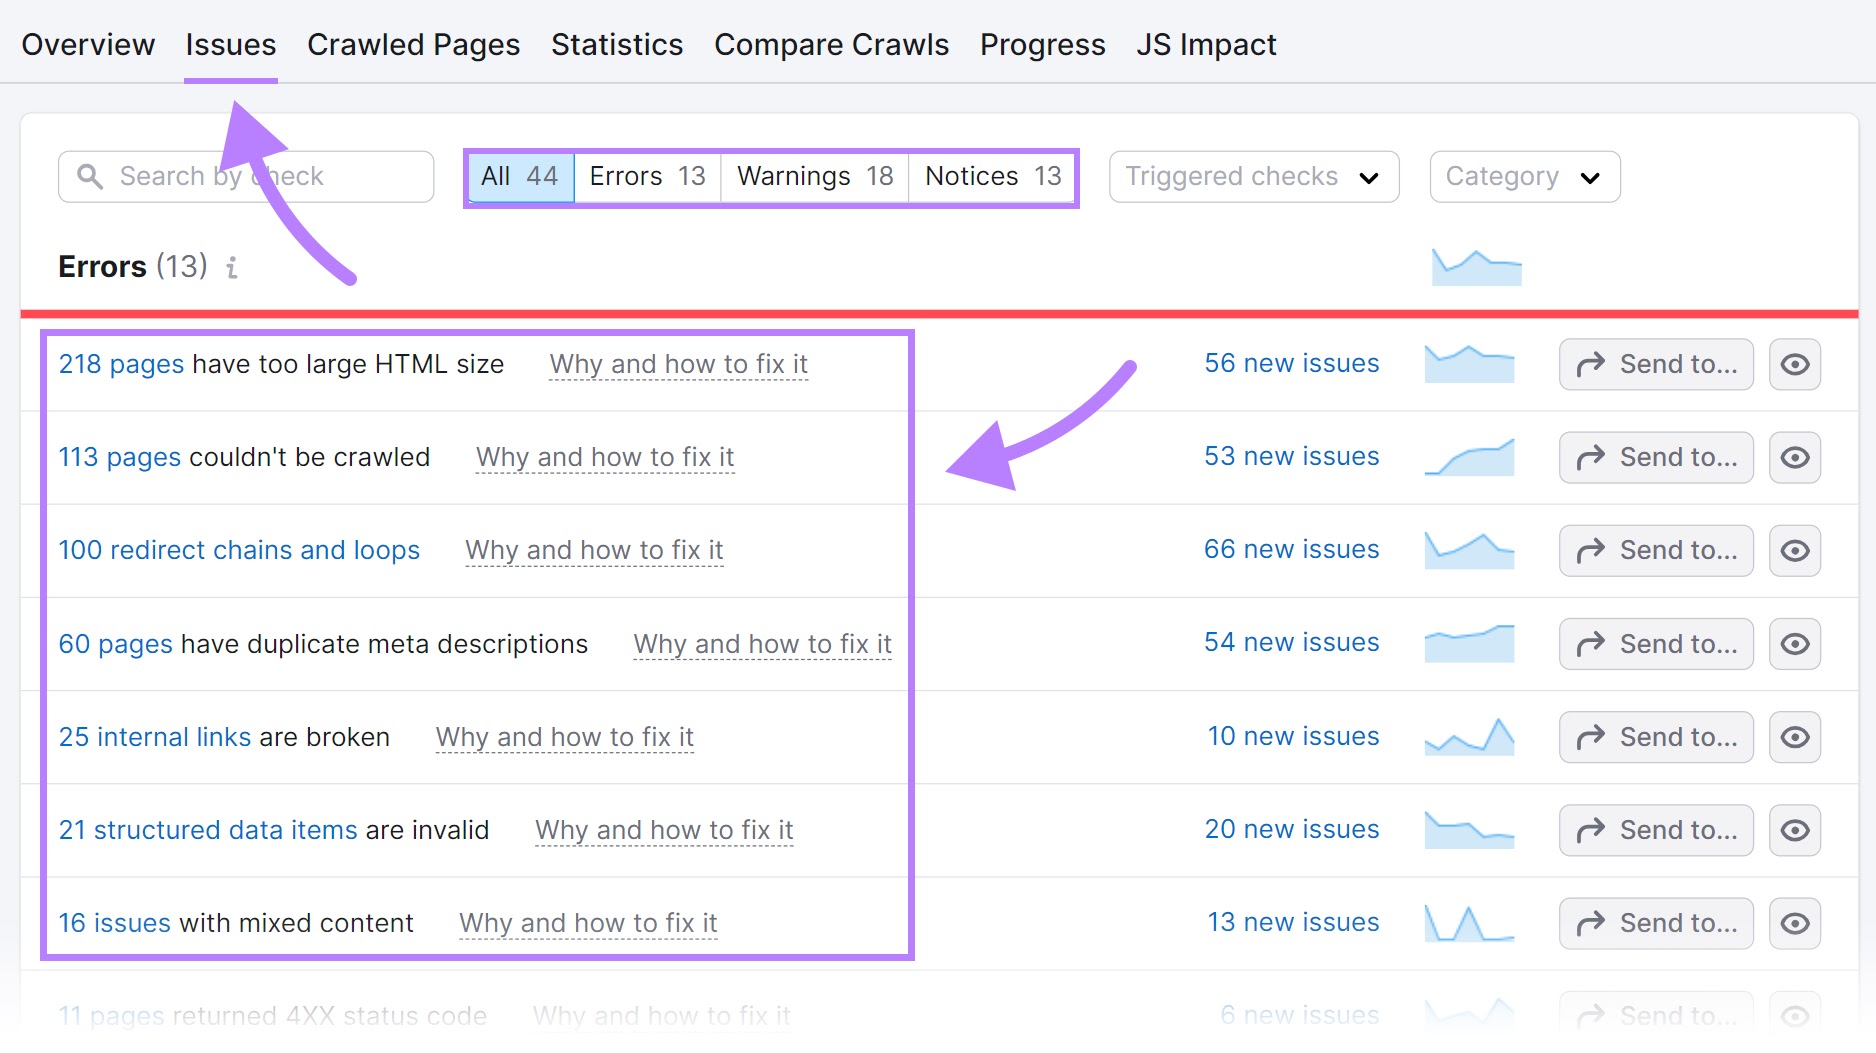1876x1053 pixels.
Task: Switch to the Crawled Pages tab
Action: (x=413, y=44)
